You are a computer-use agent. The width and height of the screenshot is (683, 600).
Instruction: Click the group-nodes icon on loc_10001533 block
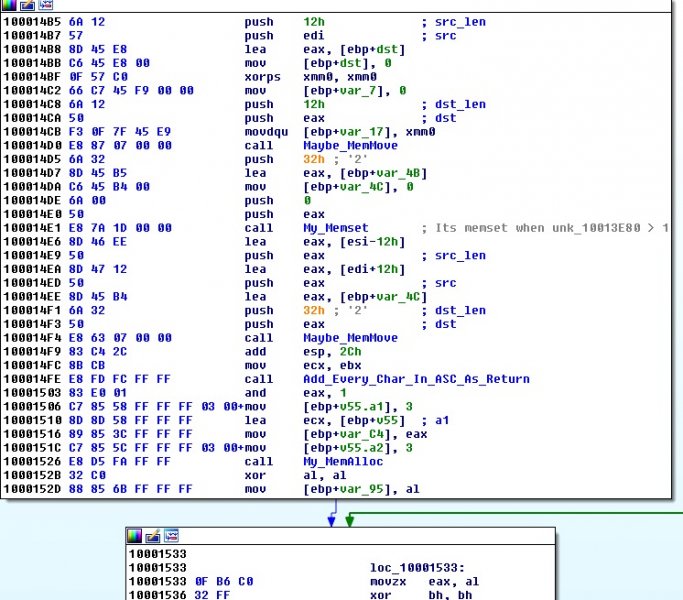coord(171,536)
